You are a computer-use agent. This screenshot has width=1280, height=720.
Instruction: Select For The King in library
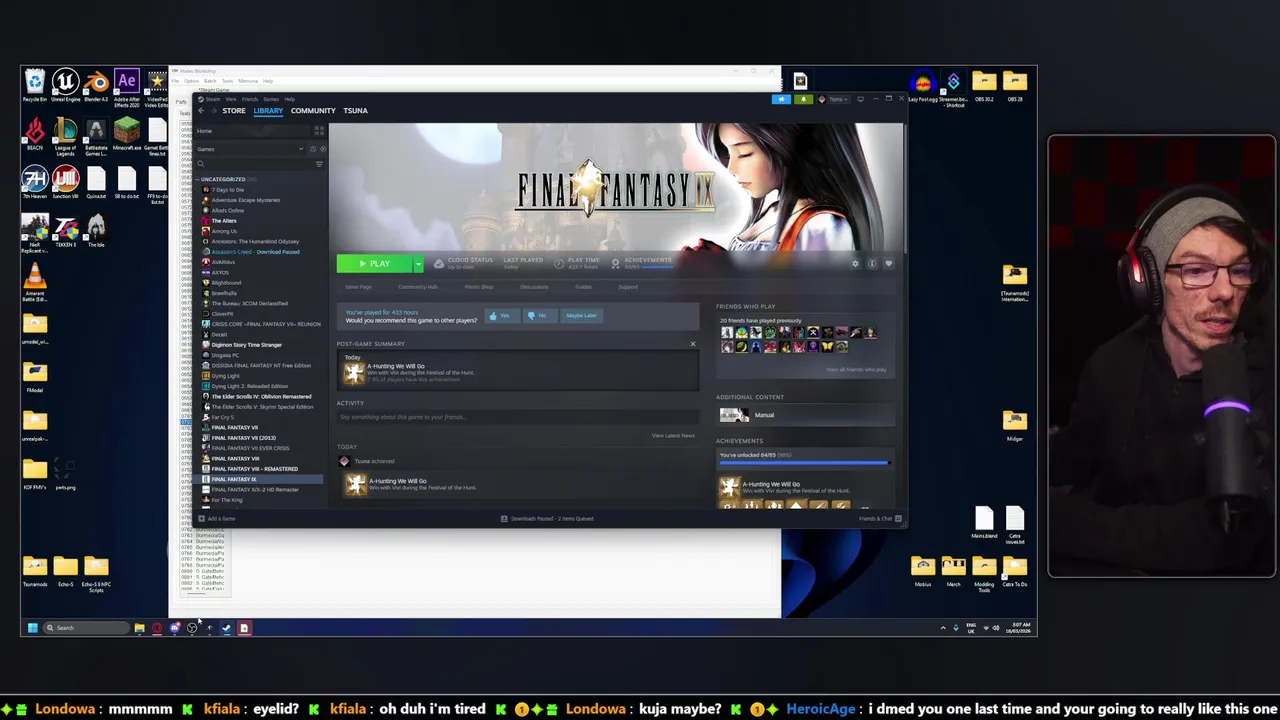pyautogui.click(x=226, y=500)
